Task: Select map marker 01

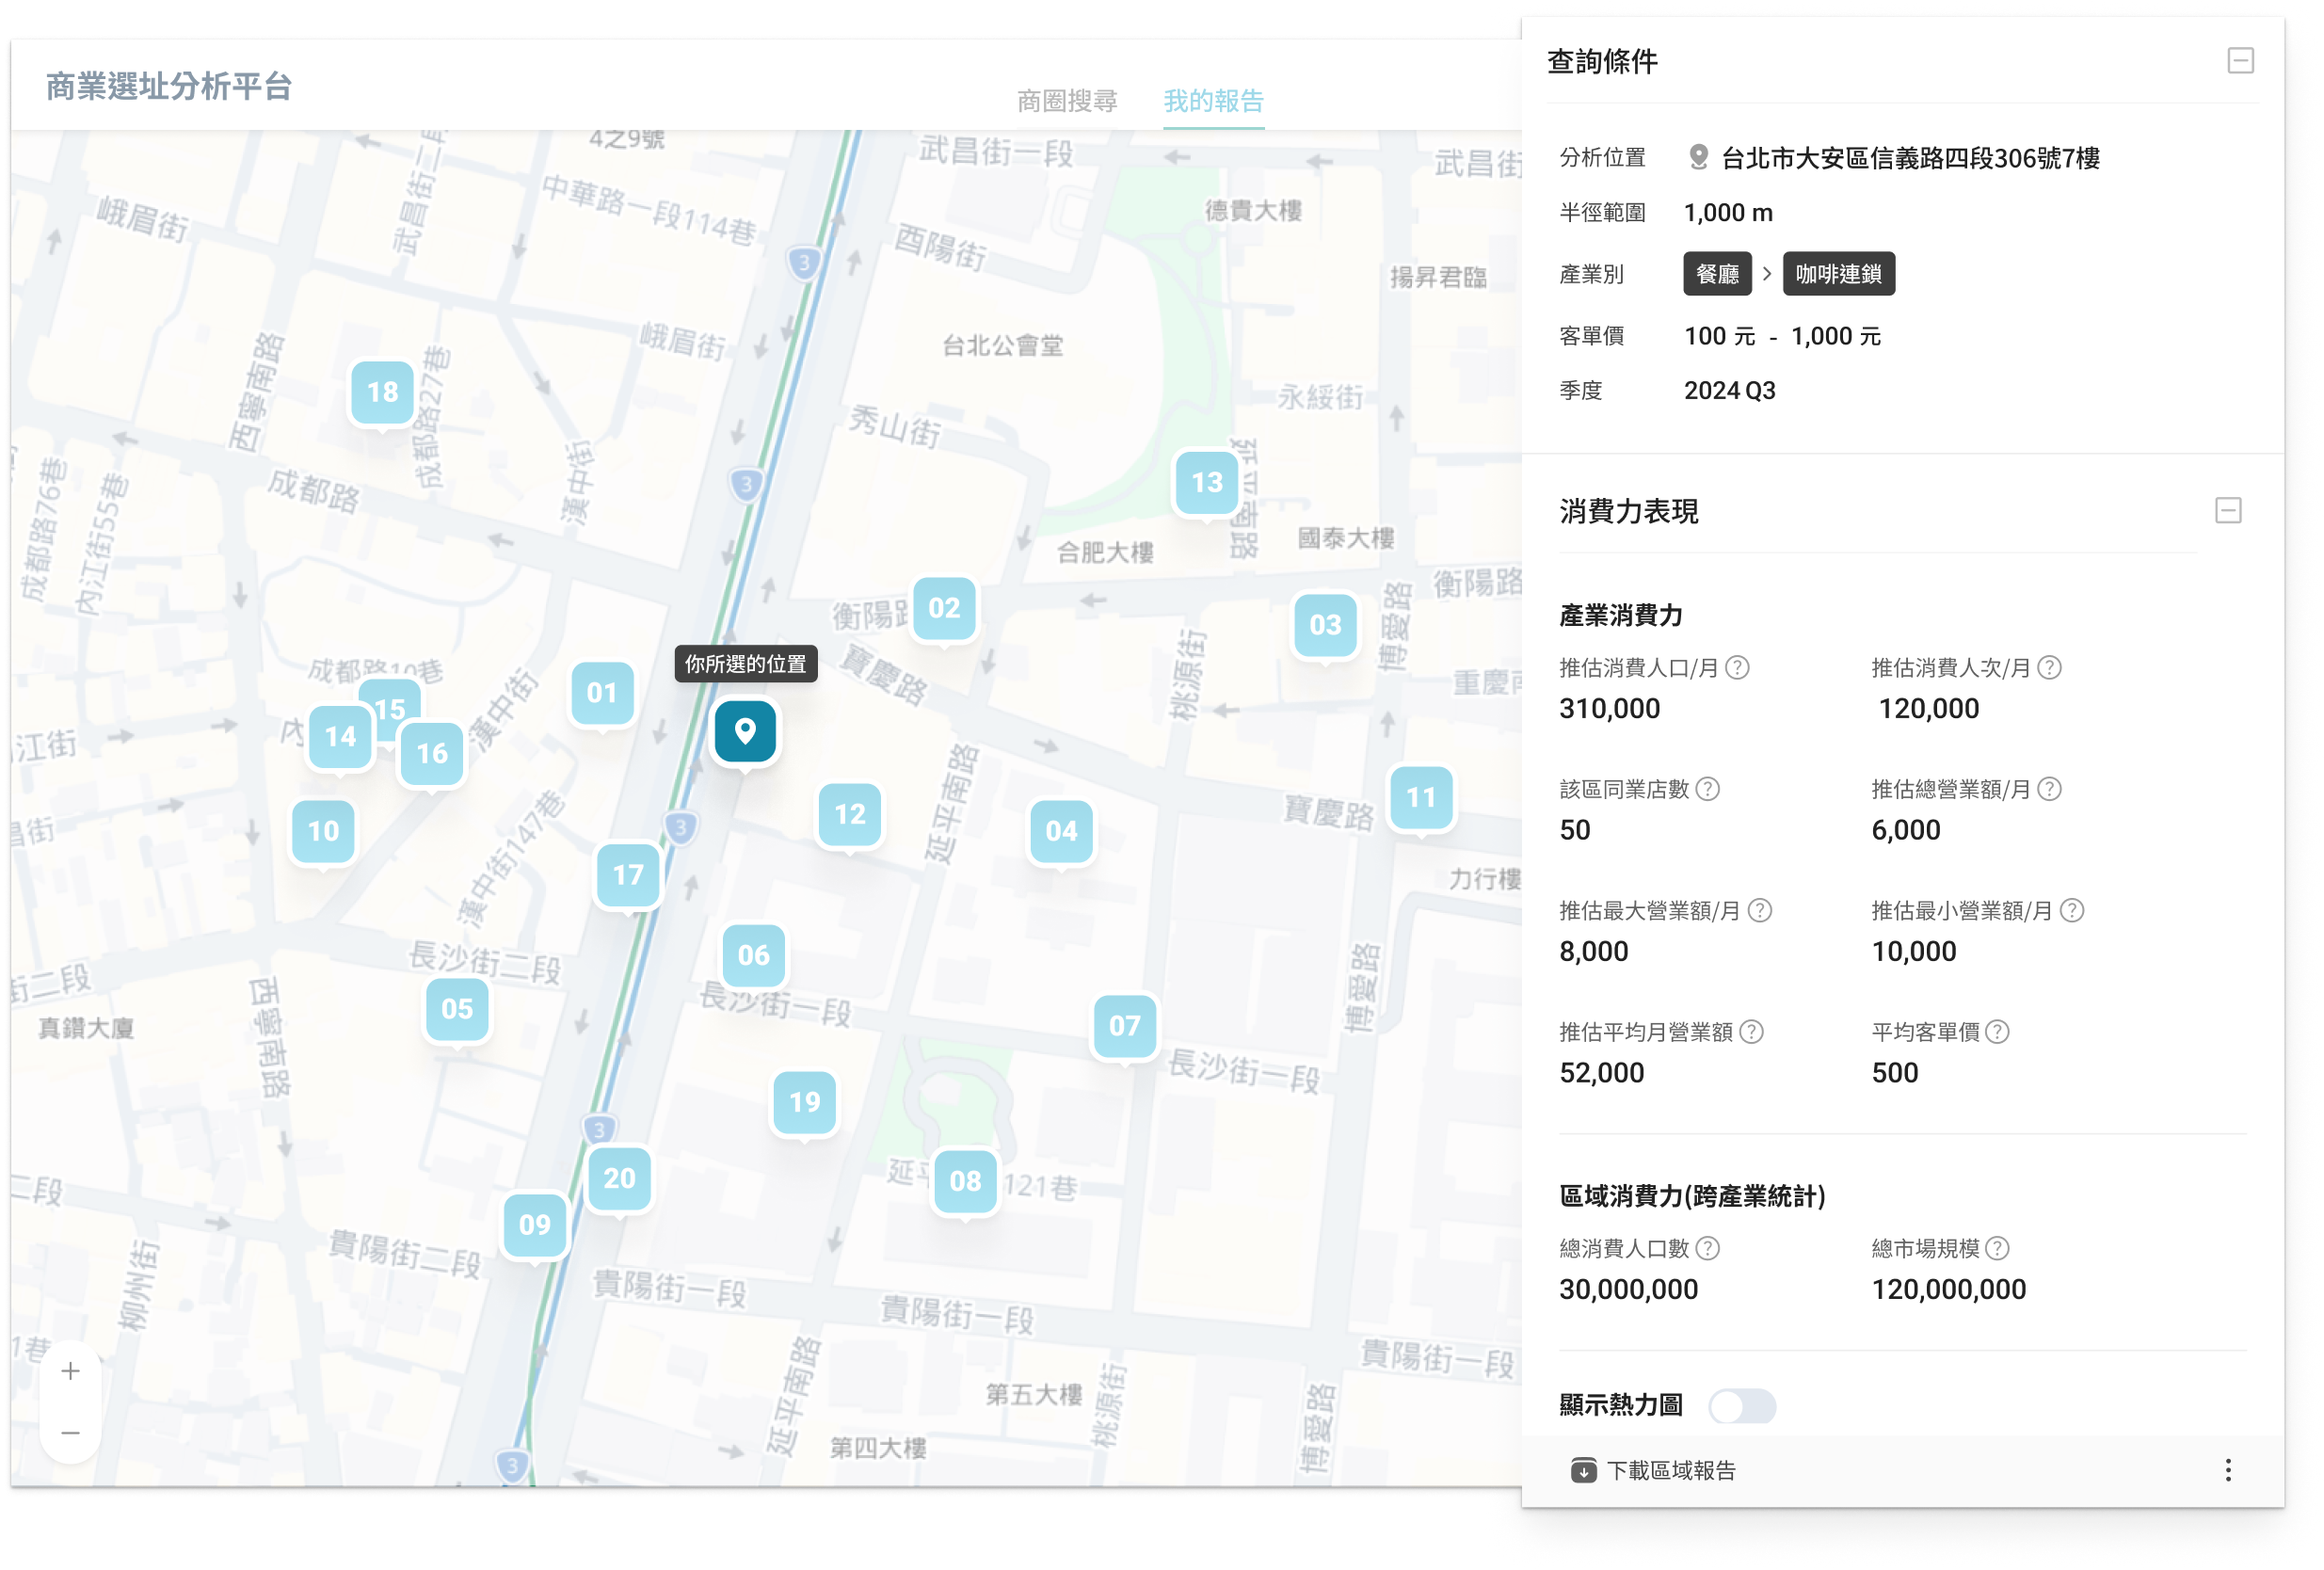Action: click(x=602, y=693)
